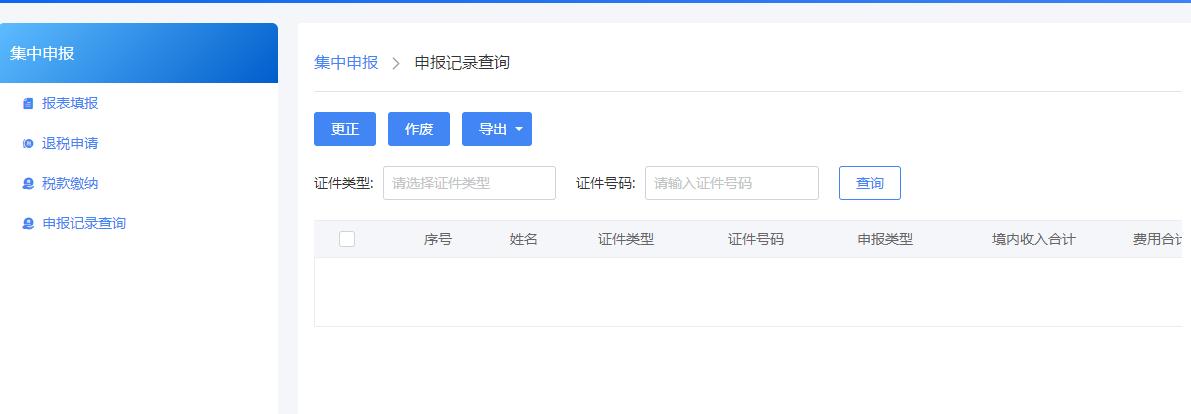This screenshot has width=1191, height=414.
Task: Click the 集中申报 sidebar header
Action: pos(139,53)
